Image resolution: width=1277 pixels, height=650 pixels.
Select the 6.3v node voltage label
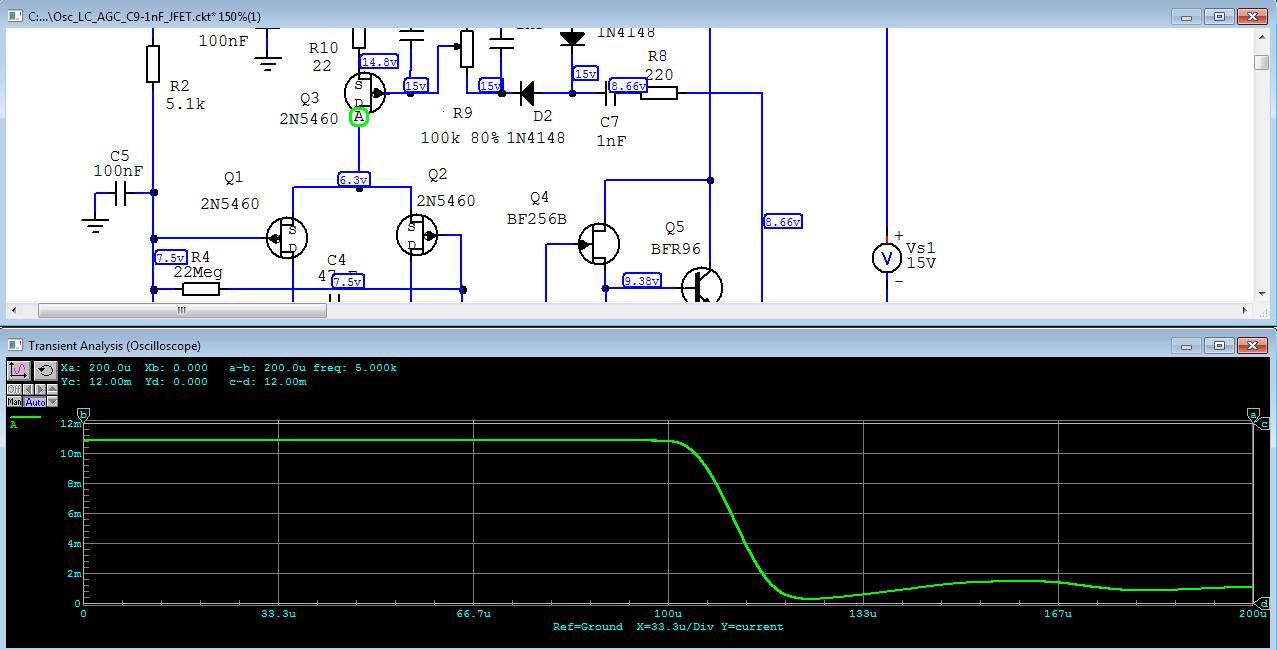[x=355, y=180]
